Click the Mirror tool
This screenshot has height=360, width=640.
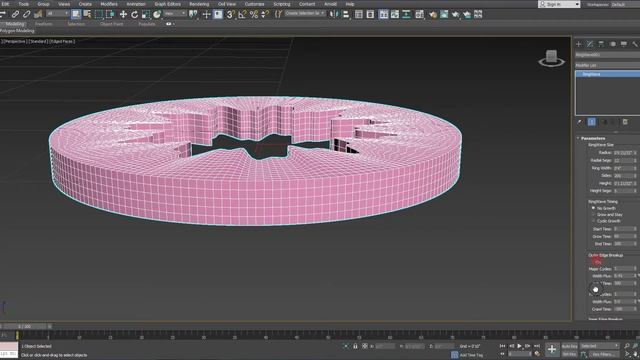click(334, 14)
